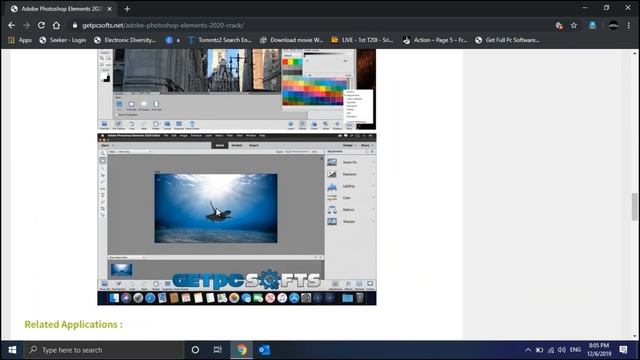Open the blue extension icon

pos(592,25)
